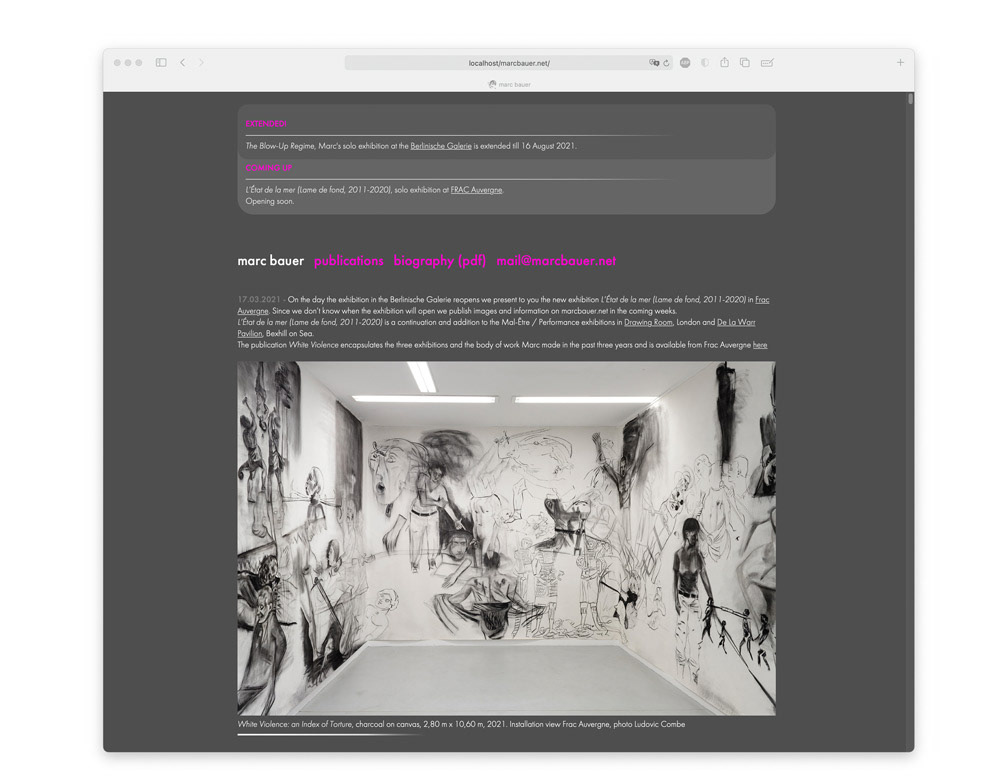Open the Berlinische Galerie link in banner
This screenshot has width=996, height=778.
click(x=441, y=145)
